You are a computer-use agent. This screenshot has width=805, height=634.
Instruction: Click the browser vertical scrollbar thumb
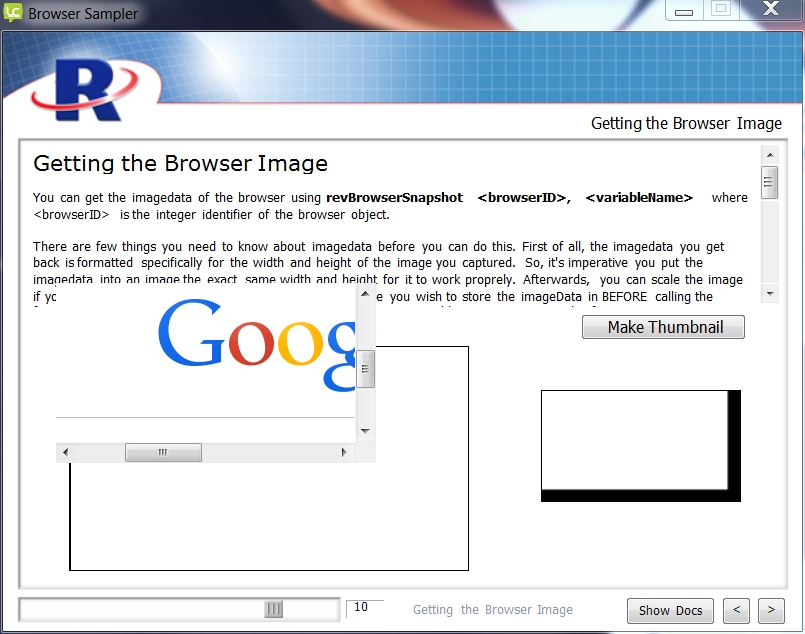pyautogui.click(x=365, y=369)
